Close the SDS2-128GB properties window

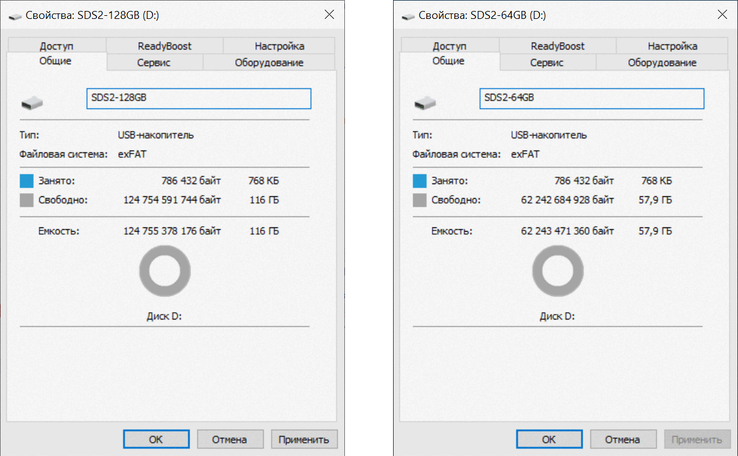coord(329,15)
